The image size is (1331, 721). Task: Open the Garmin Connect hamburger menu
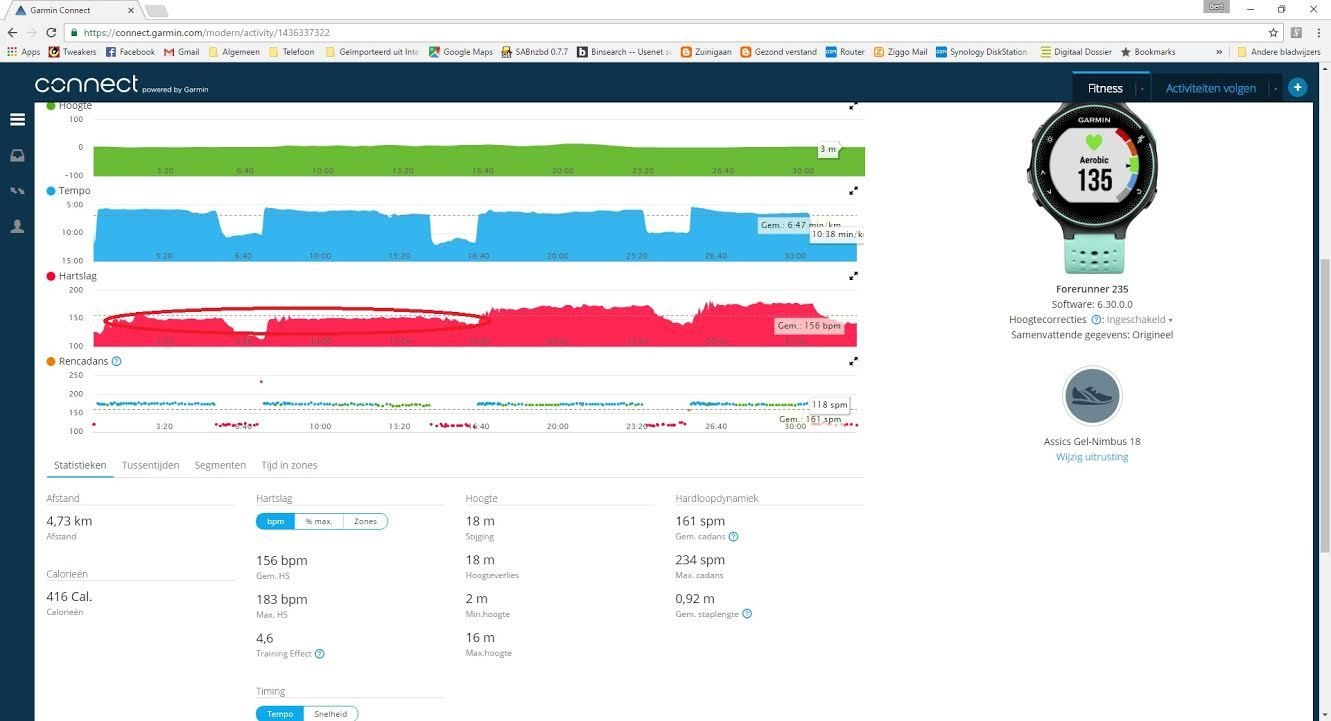click(x=17, y=119)
